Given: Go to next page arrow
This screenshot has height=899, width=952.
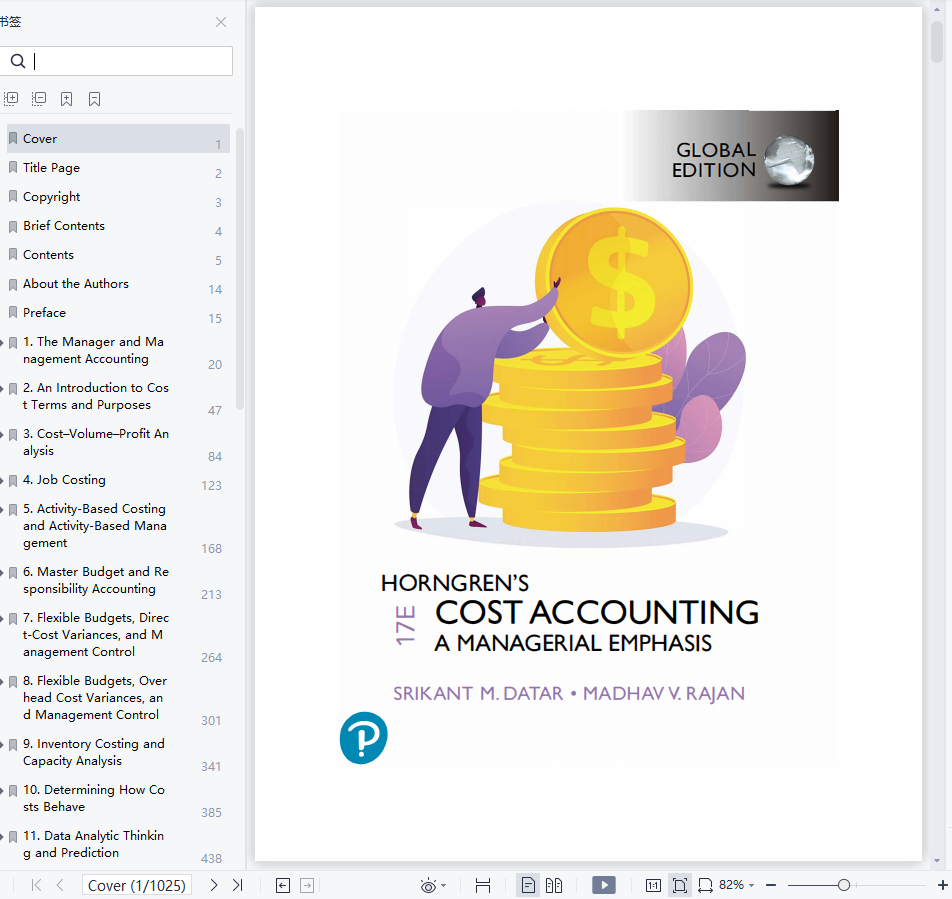Looking at the screenshot, I should 214,885.
